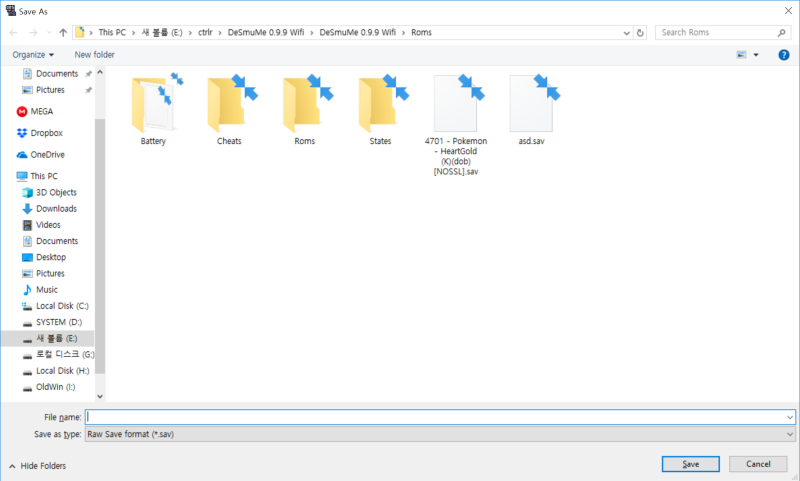Viewport: 800px width, 481px height.
Task: Click 새 볼륨 (E:) in breadcrumb path
Action: [162, 32]
